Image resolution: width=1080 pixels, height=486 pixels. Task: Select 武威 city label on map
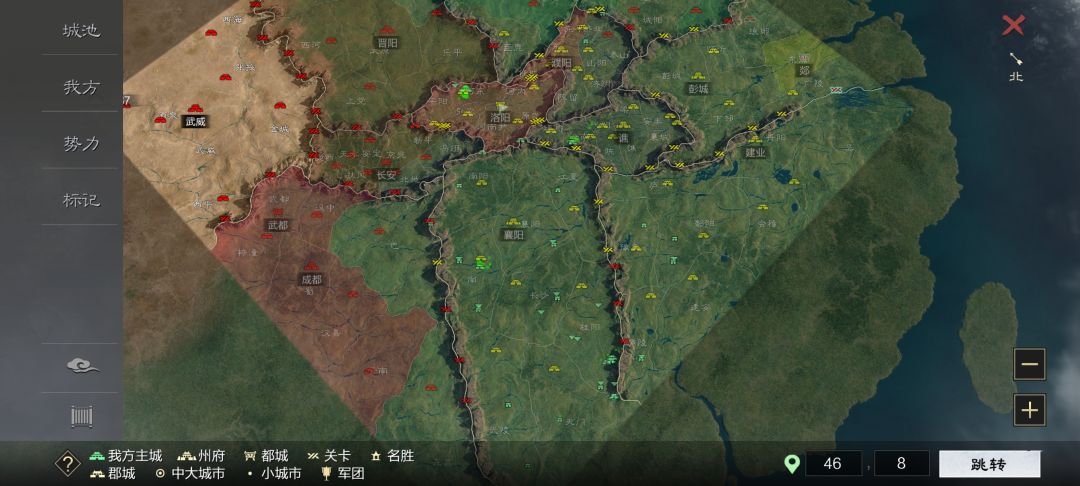click(x=195, y=122)
